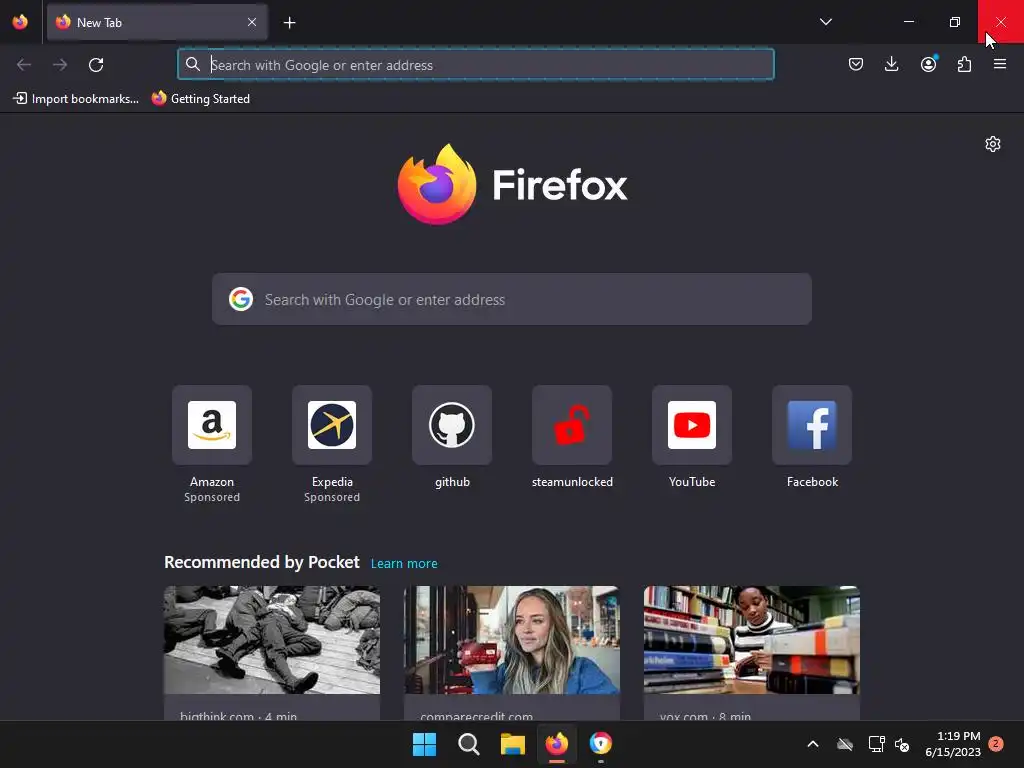The image size is (1024, 768).
Task: Open the Firefox account menu
Action: pos(928,64)
